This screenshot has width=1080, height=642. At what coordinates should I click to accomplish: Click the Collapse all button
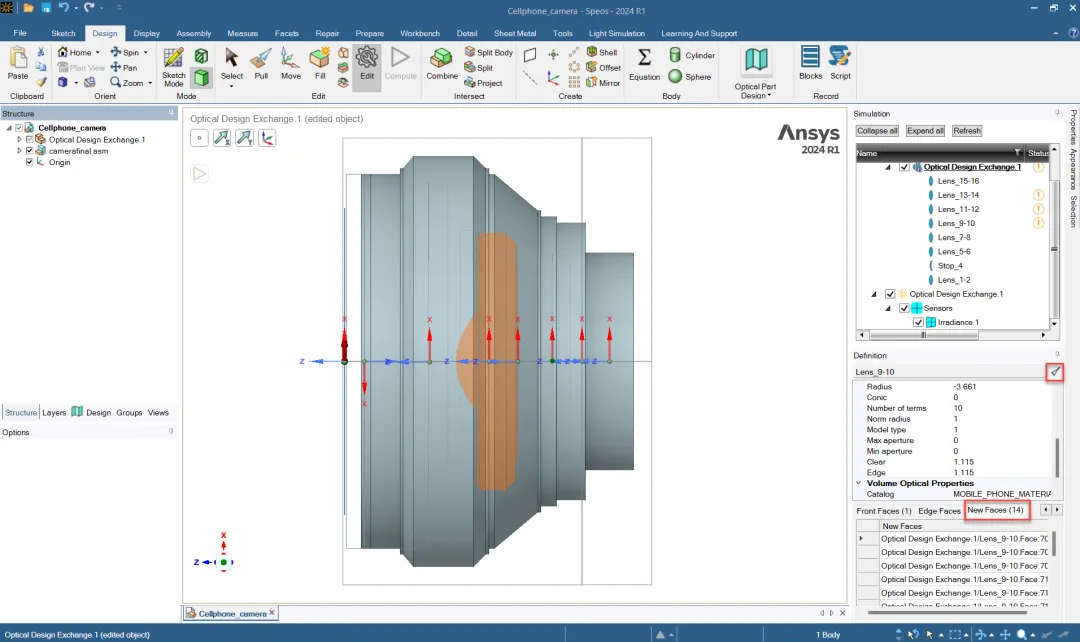877,131
